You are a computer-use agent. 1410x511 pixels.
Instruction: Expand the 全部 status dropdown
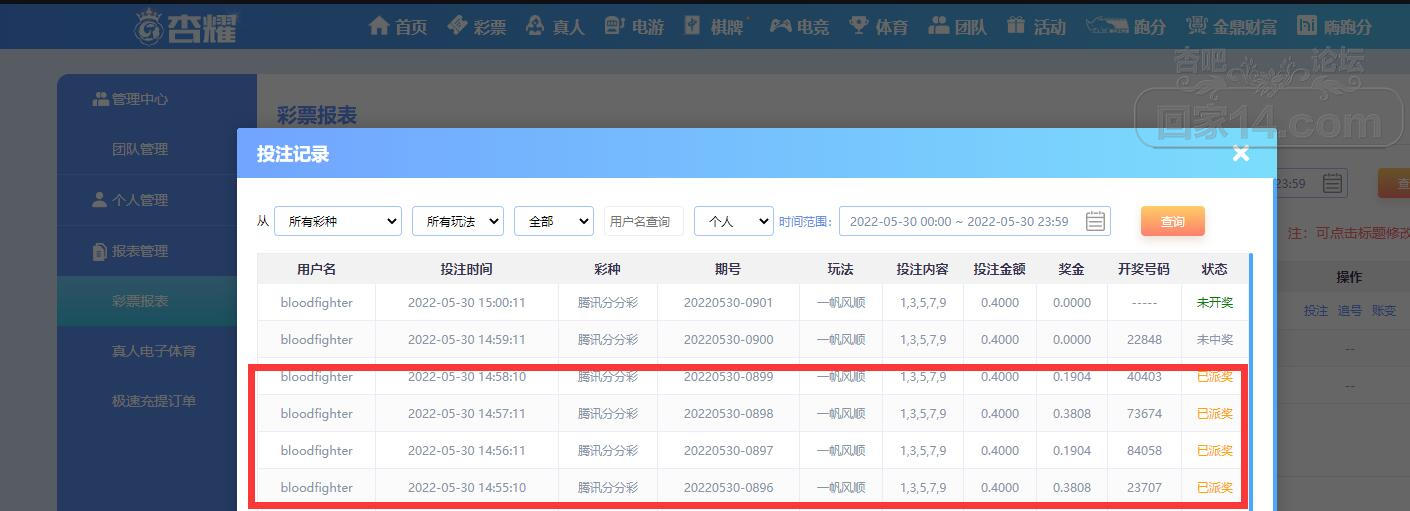point(554,221)
